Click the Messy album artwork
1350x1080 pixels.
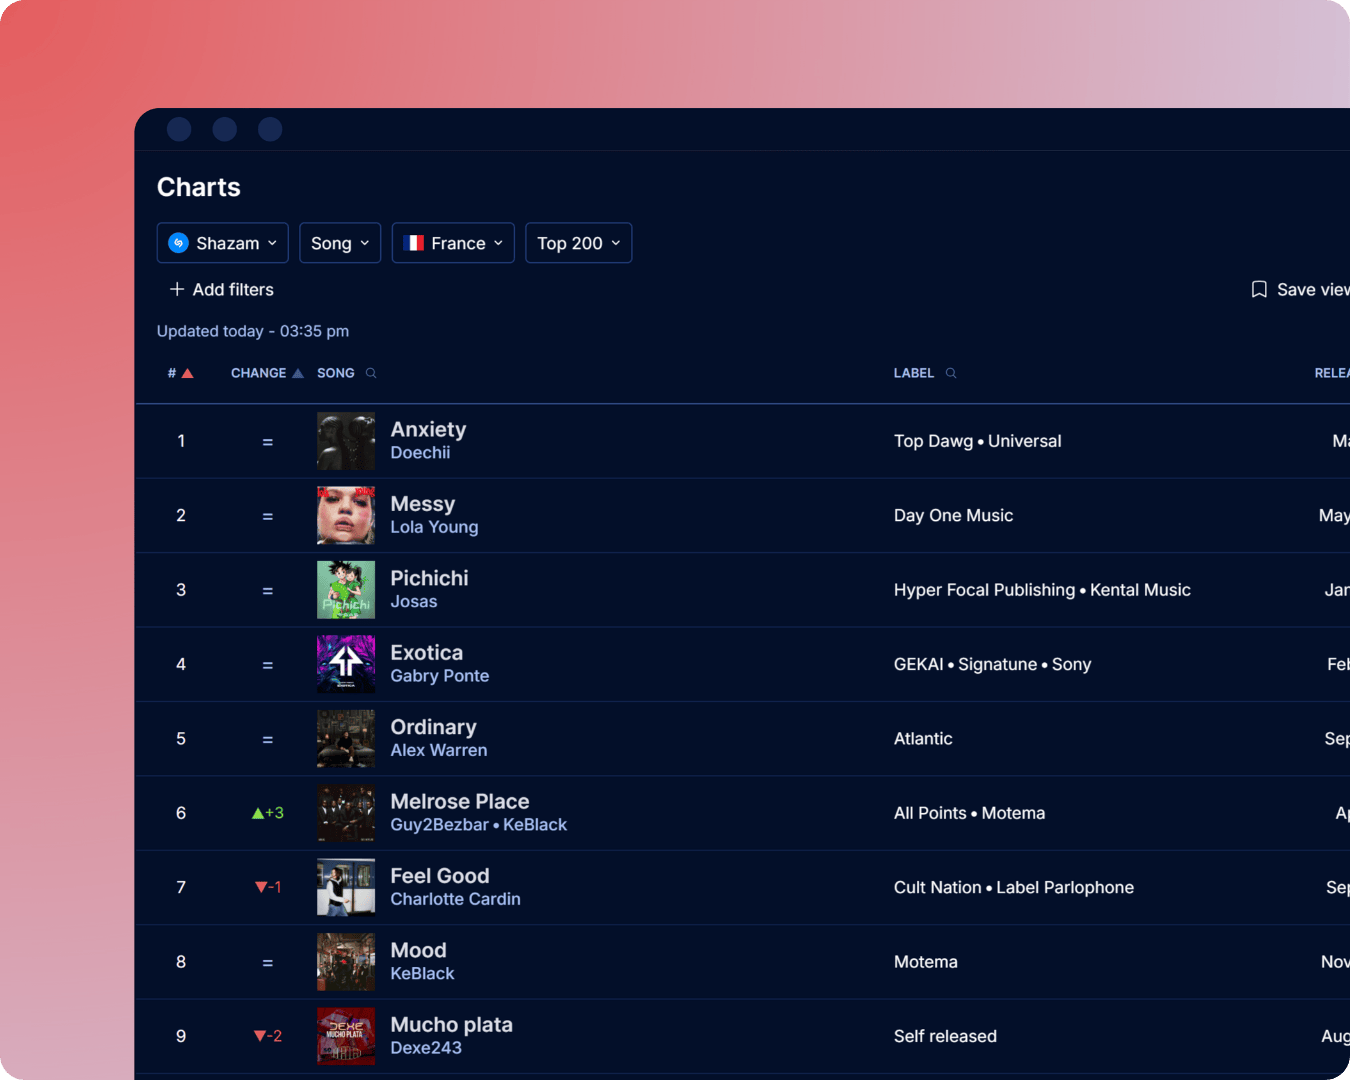pyautogui.click(x=346, y=515)
